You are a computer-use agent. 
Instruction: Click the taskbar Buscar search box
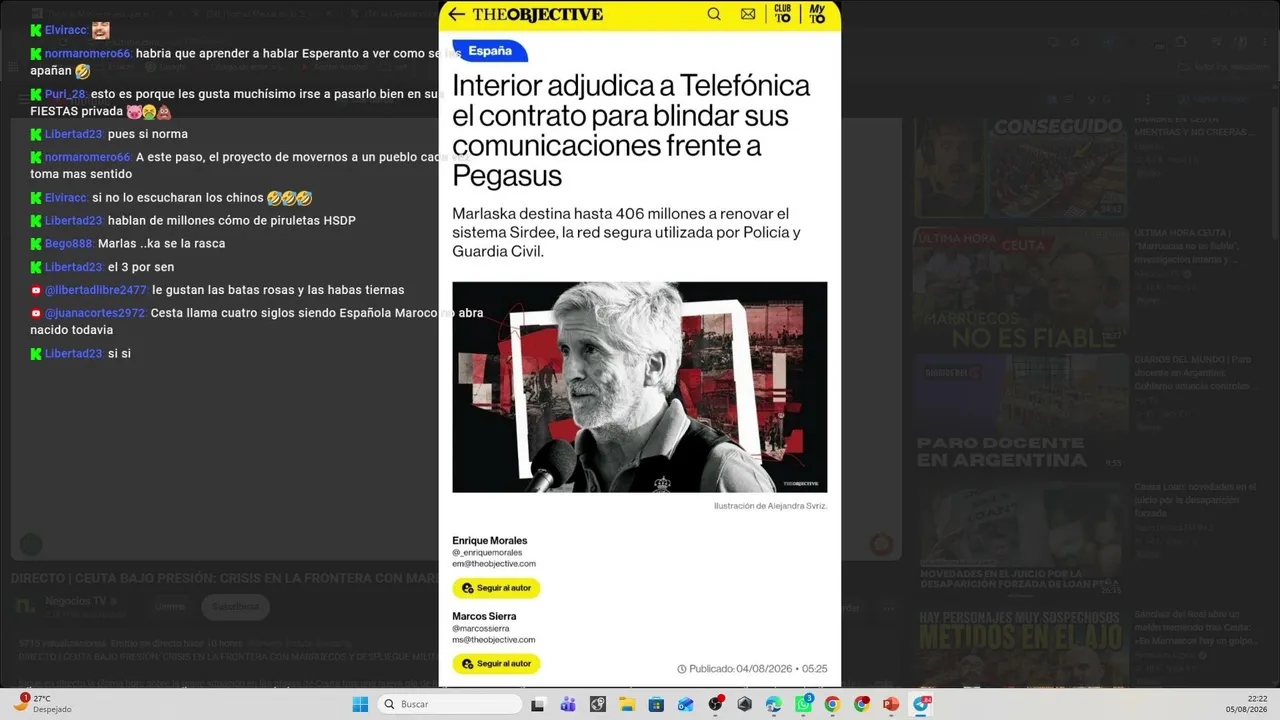450,704
